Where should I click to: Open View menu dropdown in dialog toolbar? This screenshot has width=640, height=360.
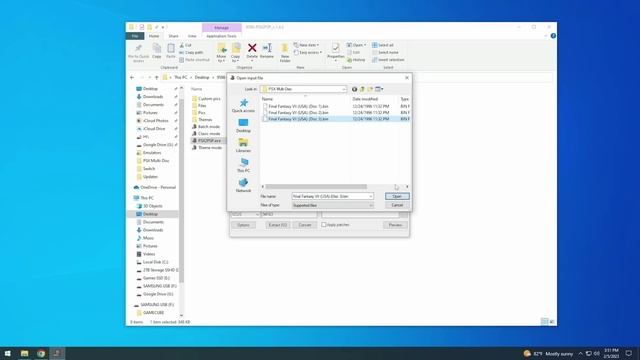379,89
